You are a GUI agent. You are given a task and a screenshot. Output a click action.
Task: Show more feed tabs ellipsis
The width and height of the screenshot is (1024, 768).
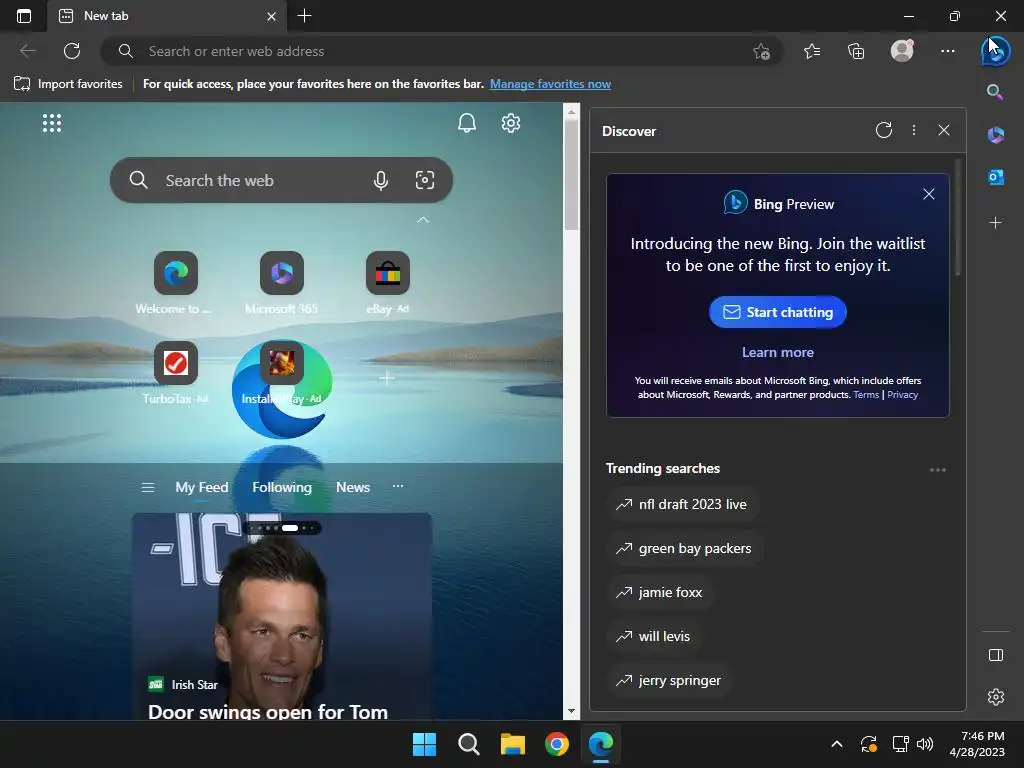click(398, 486)
